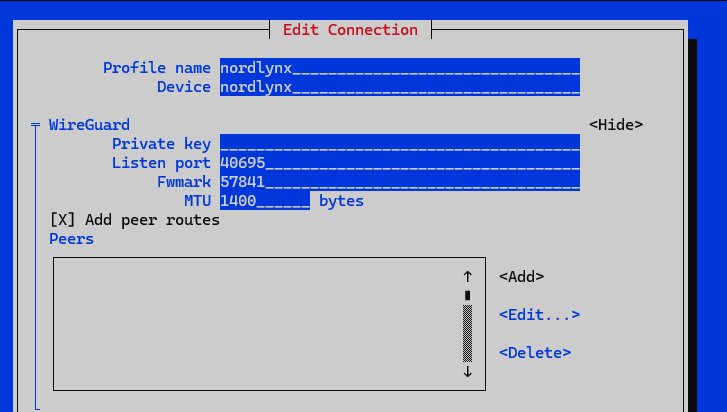Click the Peers heading label
The width and height of the screenshot is (727, 412).
point(71,239)
